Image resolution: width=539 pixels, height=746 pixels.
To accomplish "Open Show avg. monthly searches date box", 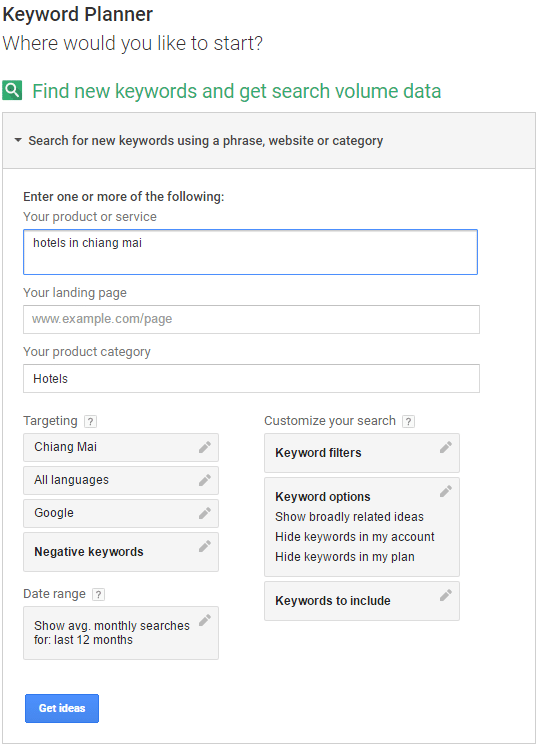I will pos(121,633).
